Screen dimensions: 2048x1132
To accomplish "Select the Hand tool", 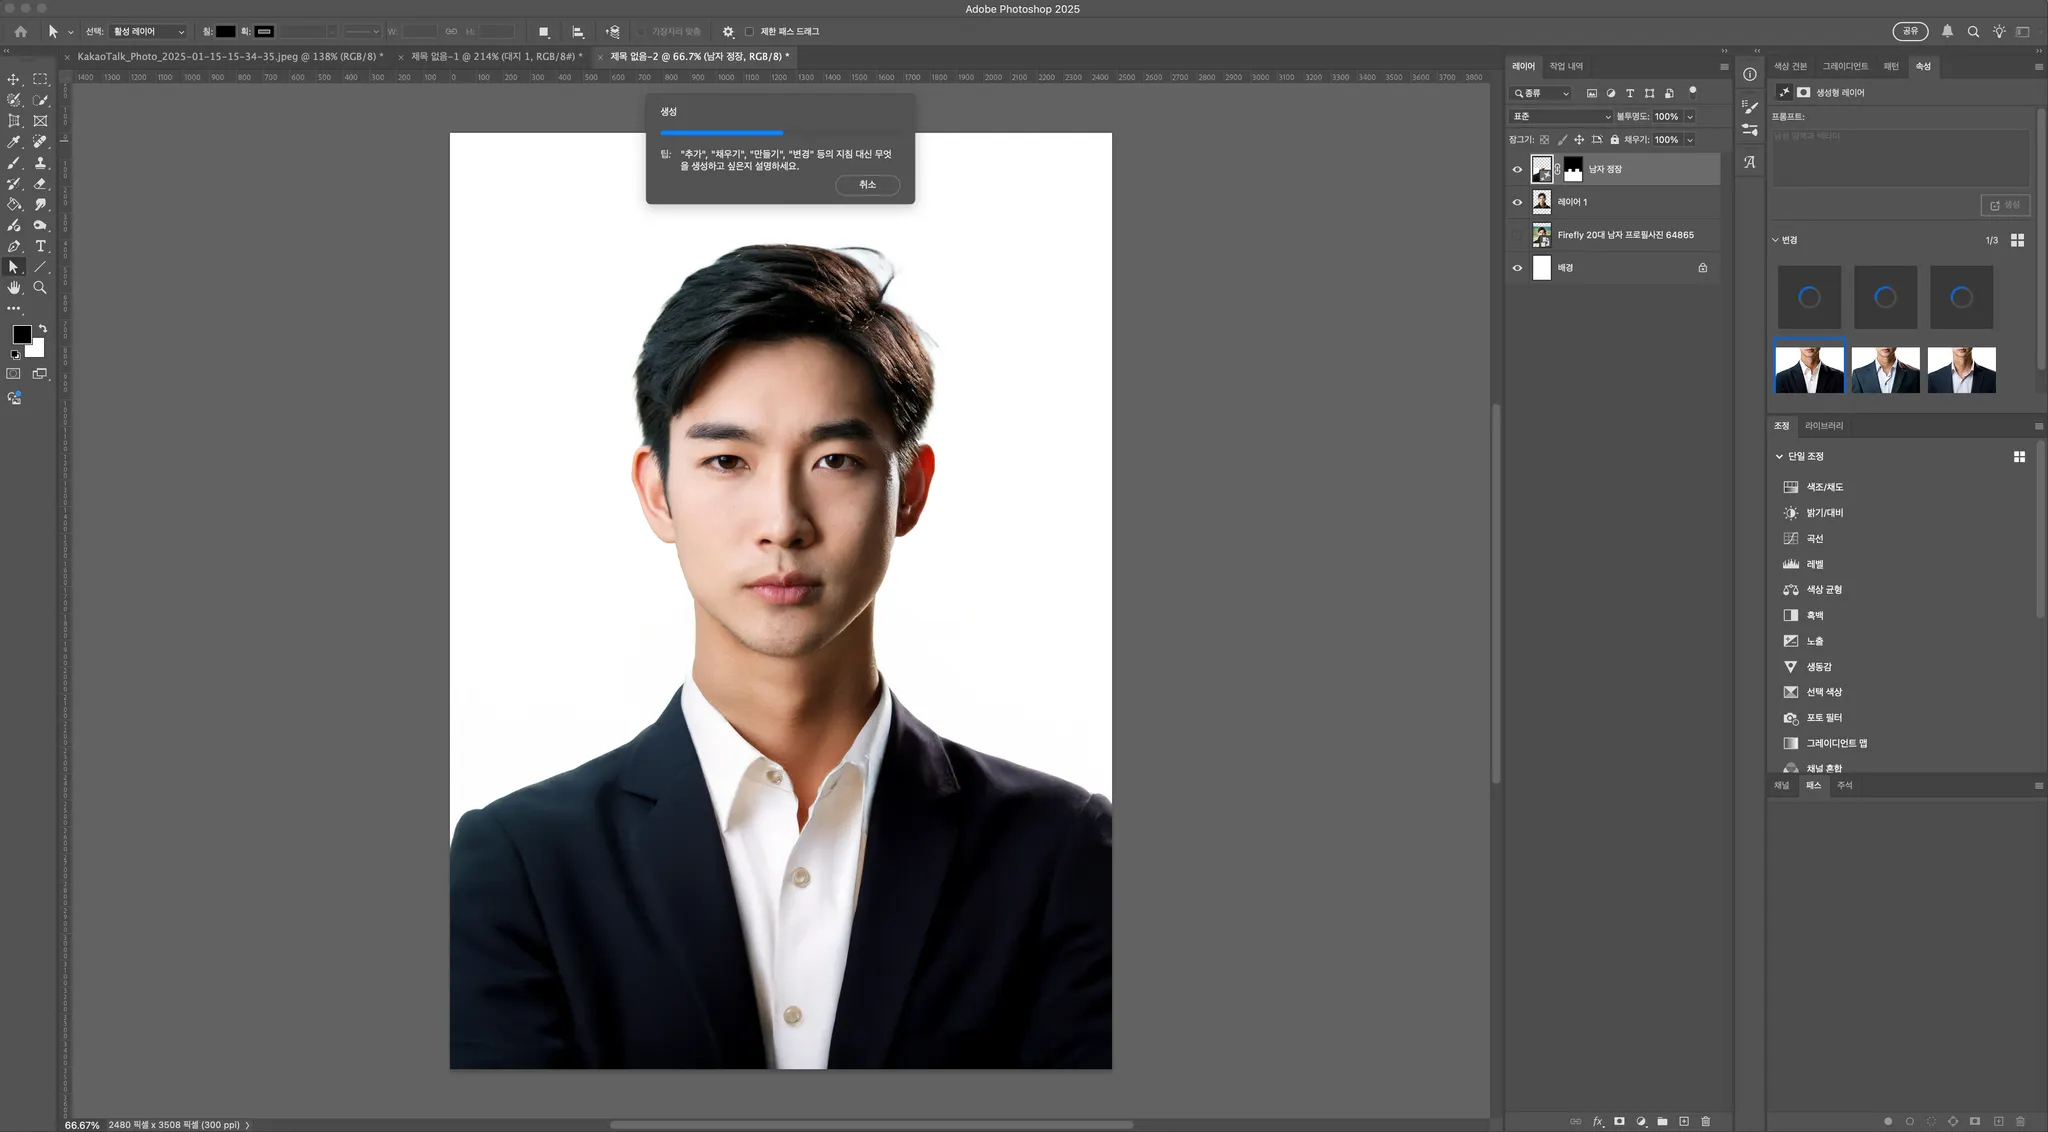I will tap(14, 288).
